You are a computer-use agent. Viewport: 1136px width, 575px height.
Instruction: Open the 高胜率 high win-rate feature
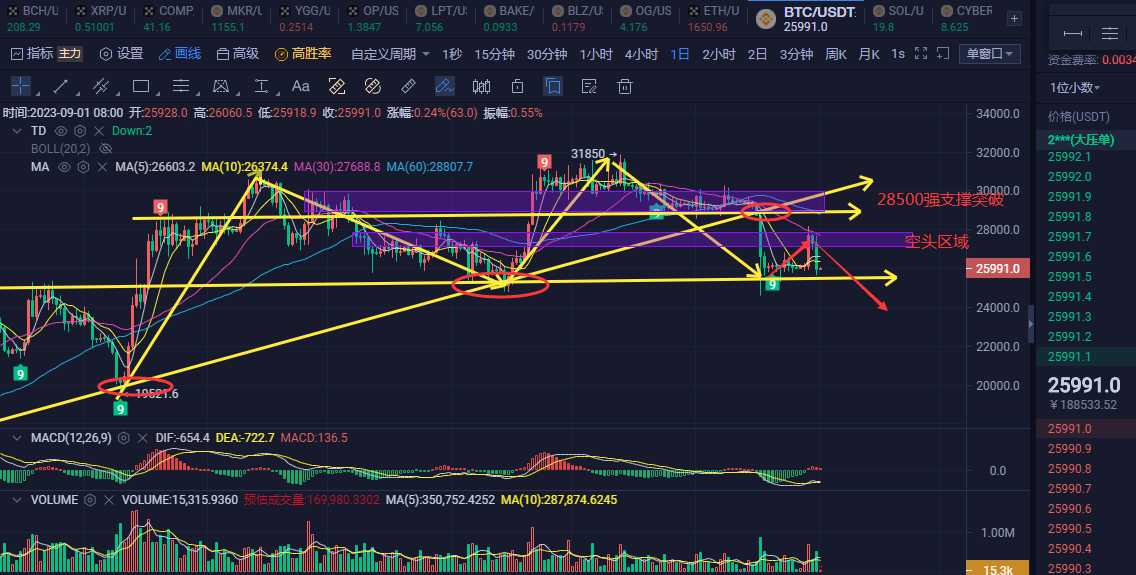[x=303, y=54]
